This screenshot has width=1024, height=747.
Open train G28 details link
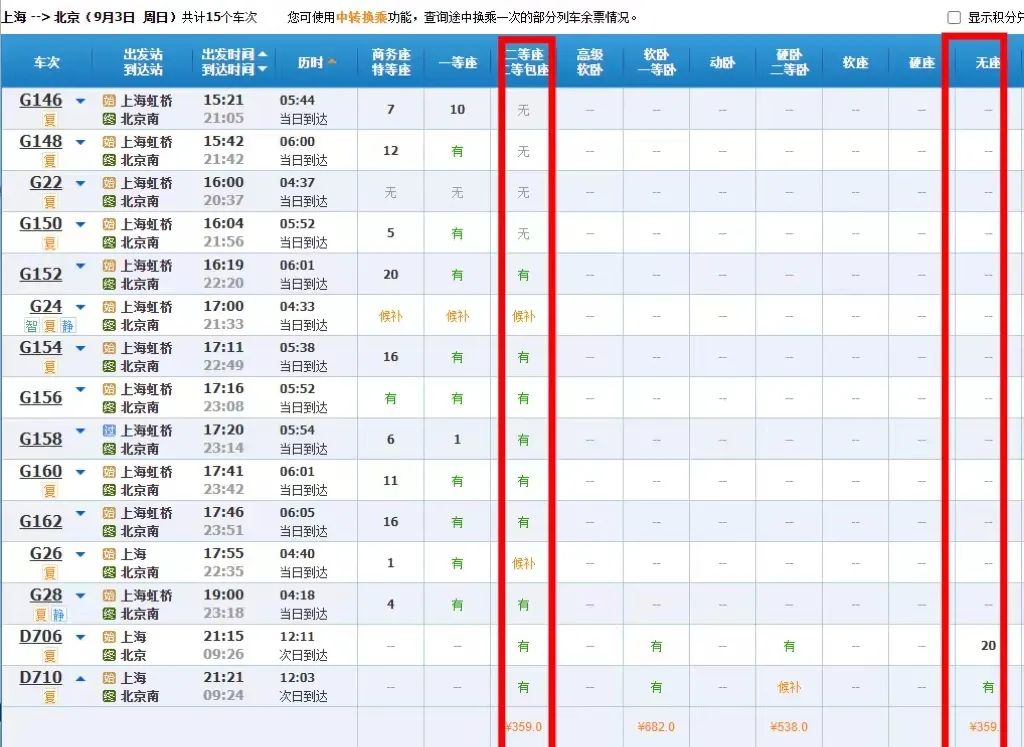pyautogui.click(x=46, y=596)
